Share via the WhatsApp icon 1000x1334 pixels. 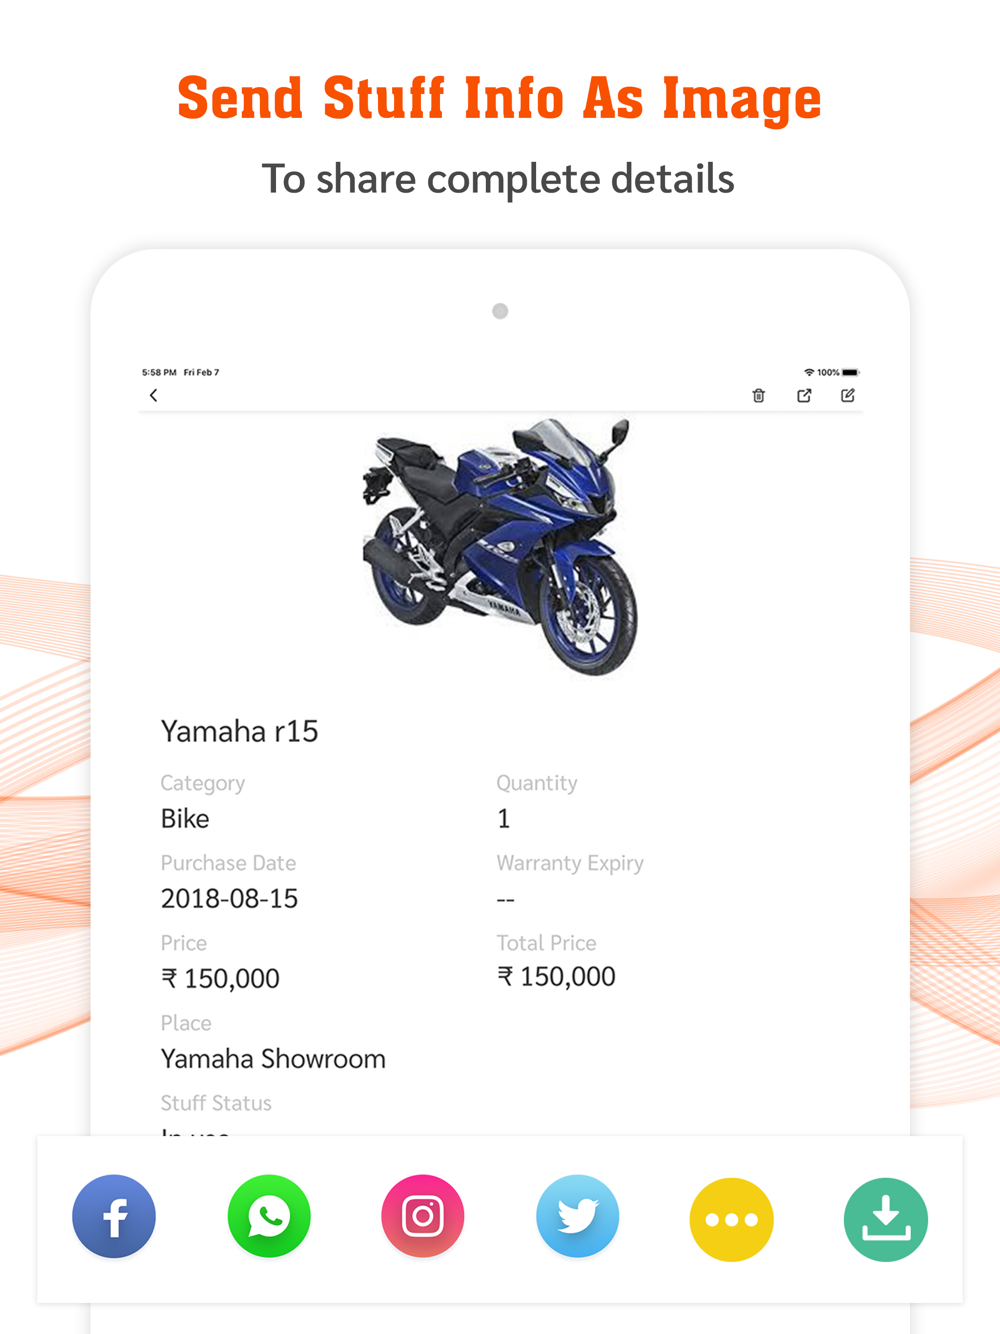(269, 1216)
